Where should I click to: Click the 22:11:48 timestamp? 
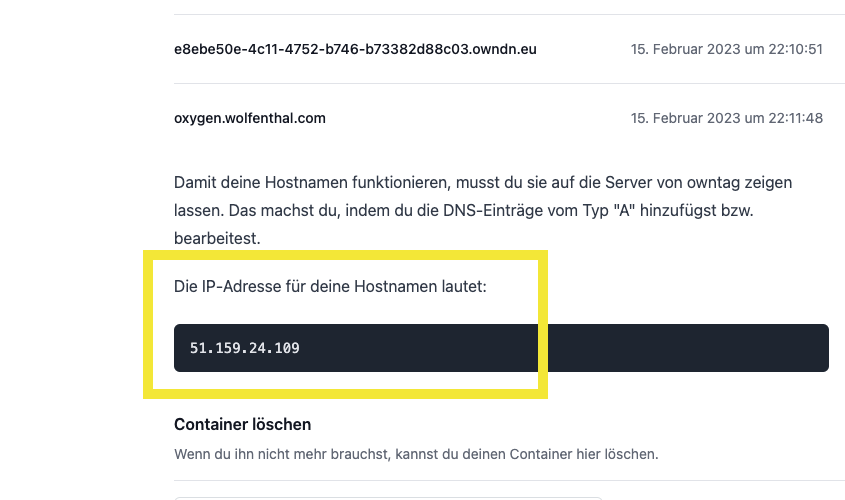(790, 118)
